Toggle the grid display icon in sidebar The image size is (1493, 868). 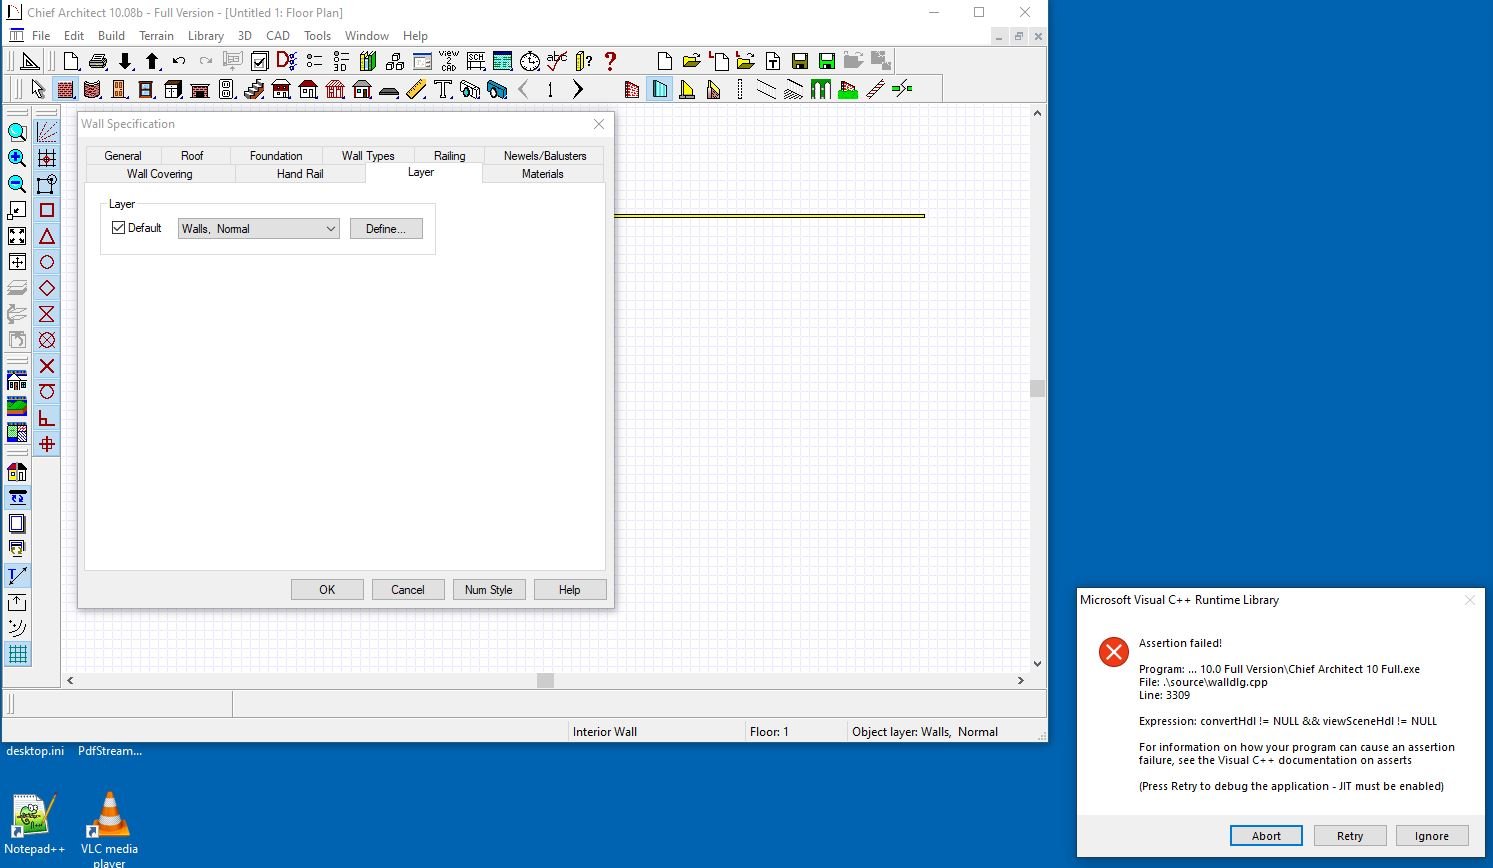(17, 654)
